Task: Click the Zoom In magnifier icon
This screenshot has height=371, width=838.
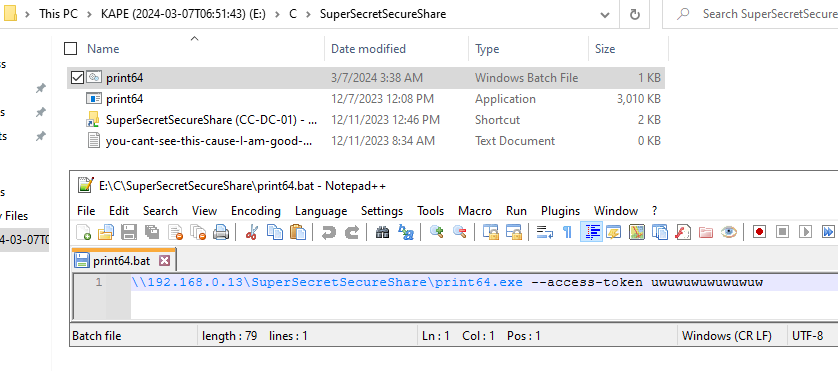Action: click(x=437, y=232)
